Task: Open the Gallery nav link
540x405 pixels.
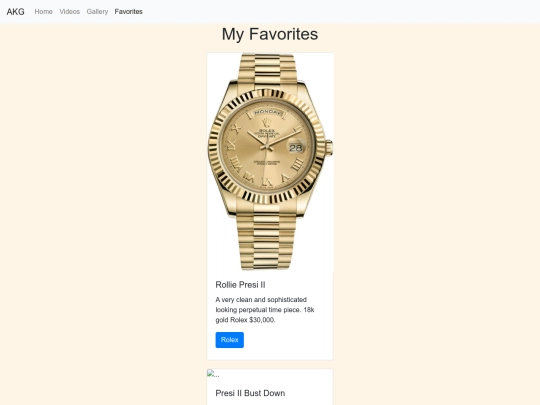Action: 97,12
